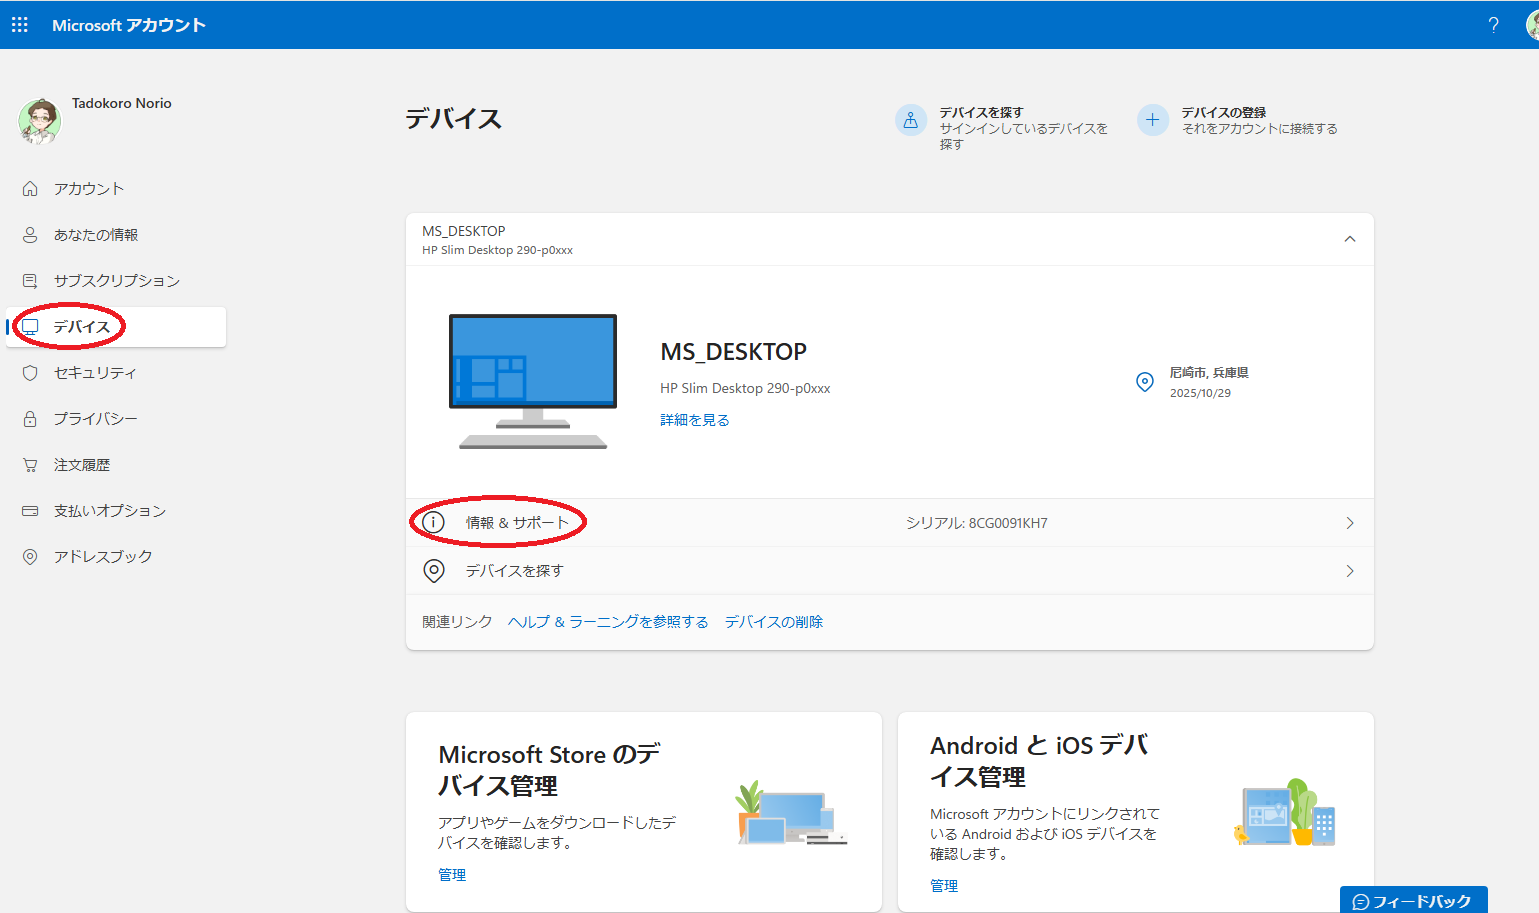Expand the 情報 & サポート row chevron

[x=1349, y=523]
